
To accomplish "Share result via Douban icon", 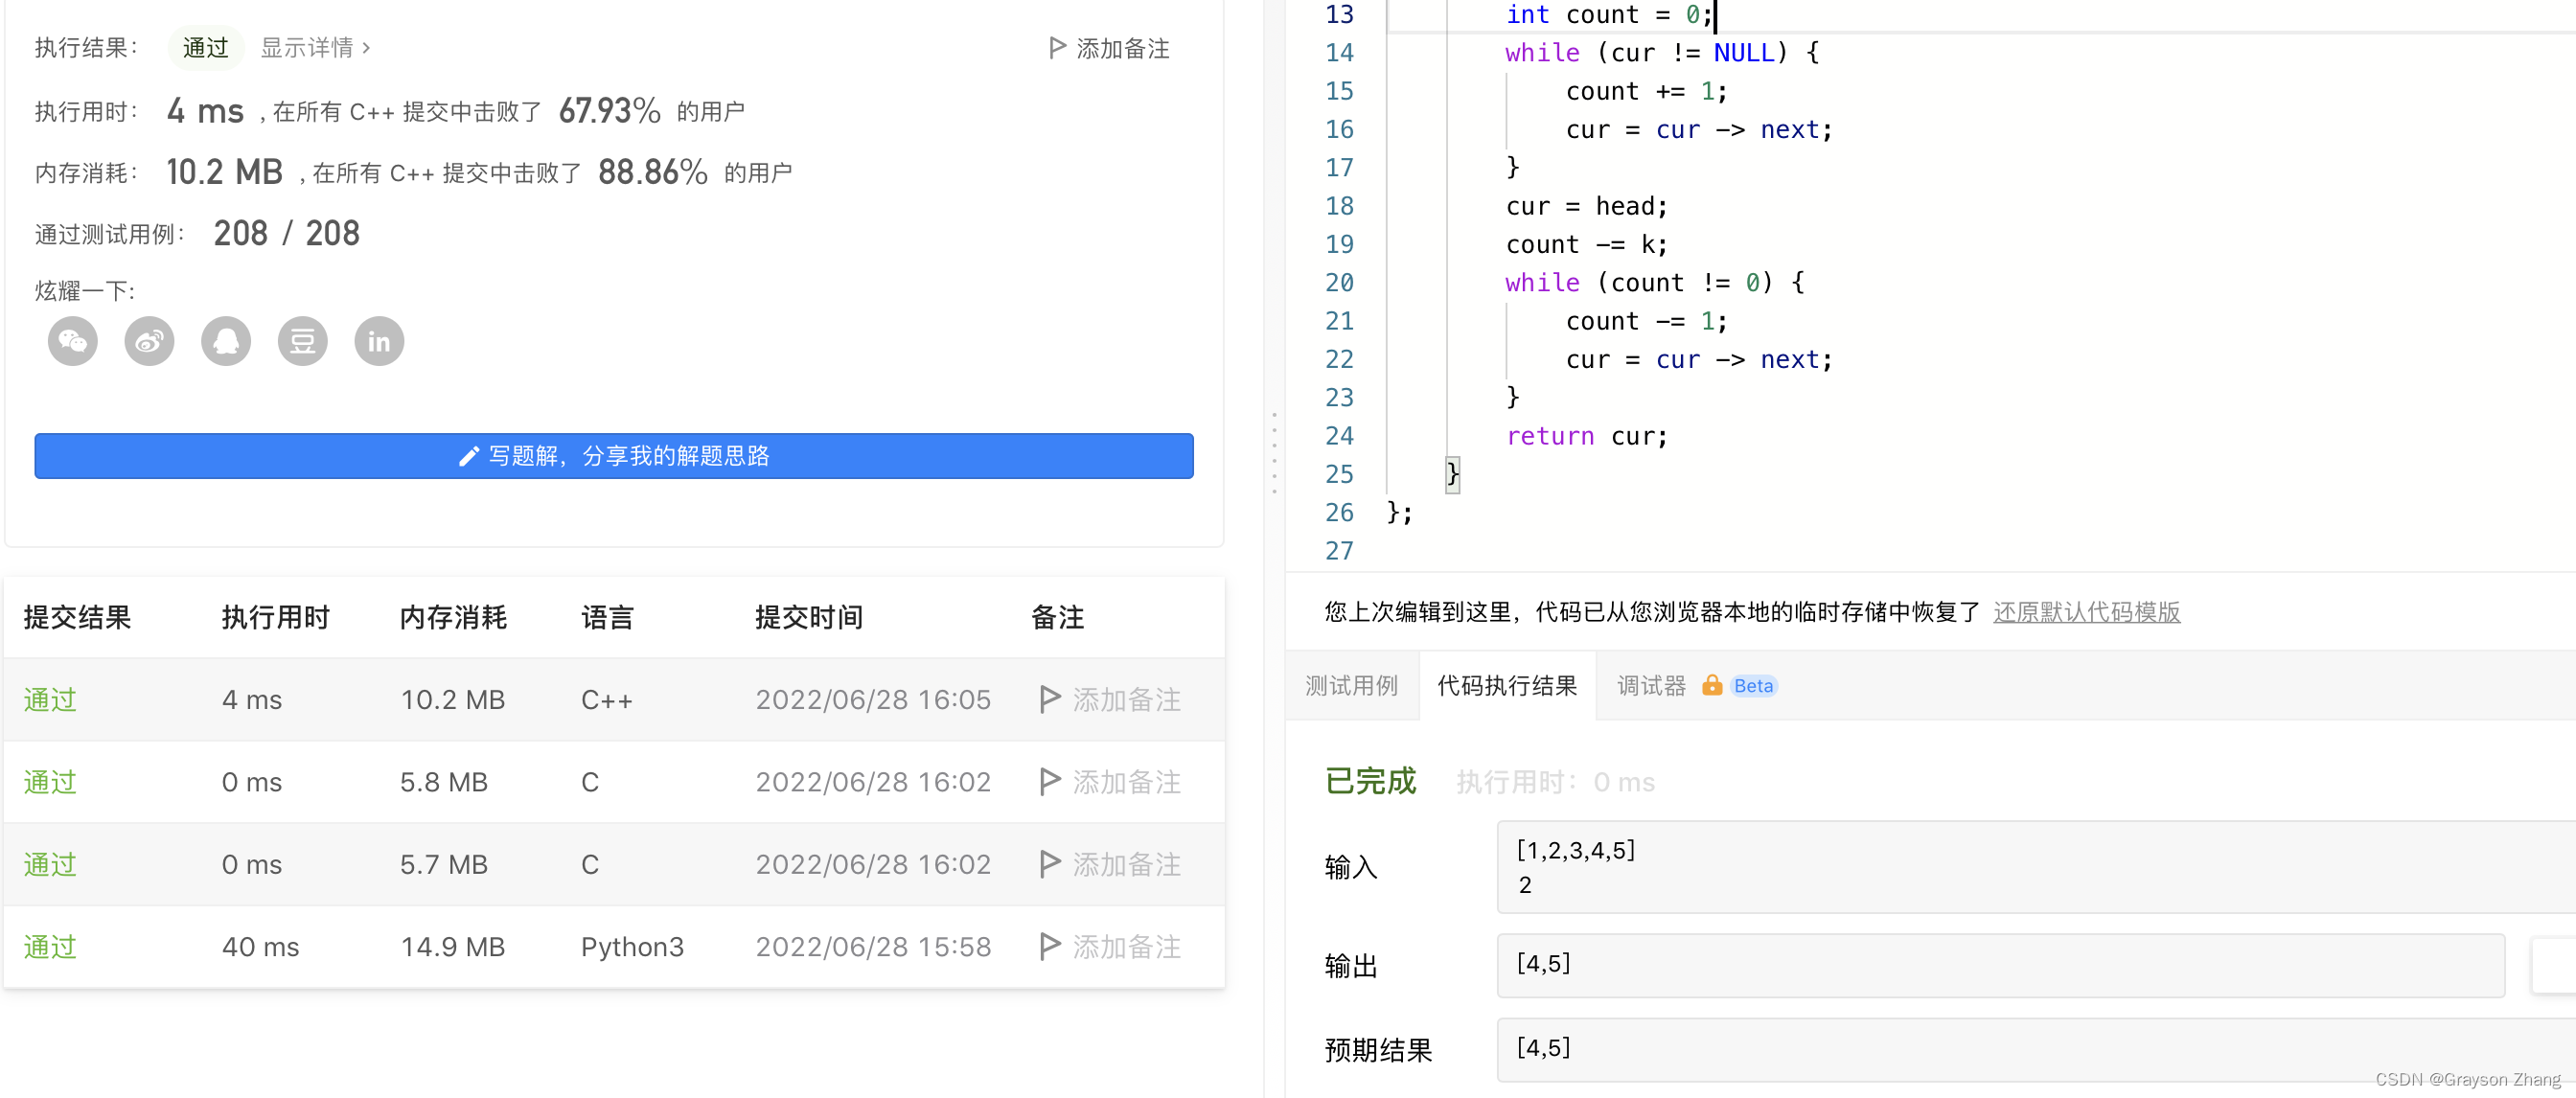I will pyautogui.click(x=302, y=342).
